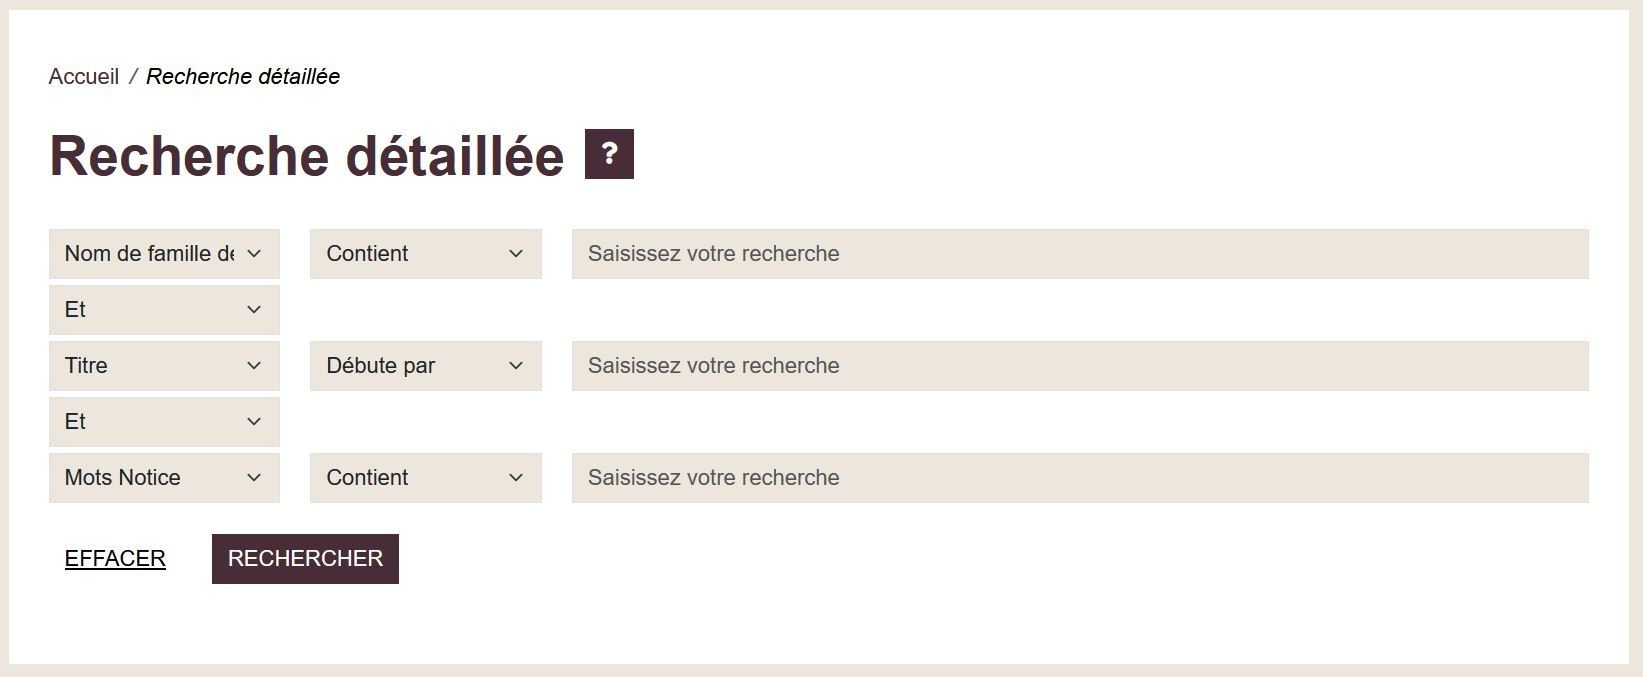1643x677 pixels.
Task: Focus the search box in the Mots Notice row
Action: click(1080, 478)
